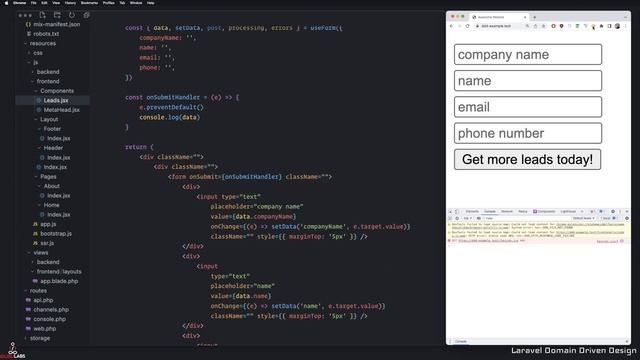Click the New File icon in explorer toolbar
Screen dimensions: 640x360
[42, 15]
